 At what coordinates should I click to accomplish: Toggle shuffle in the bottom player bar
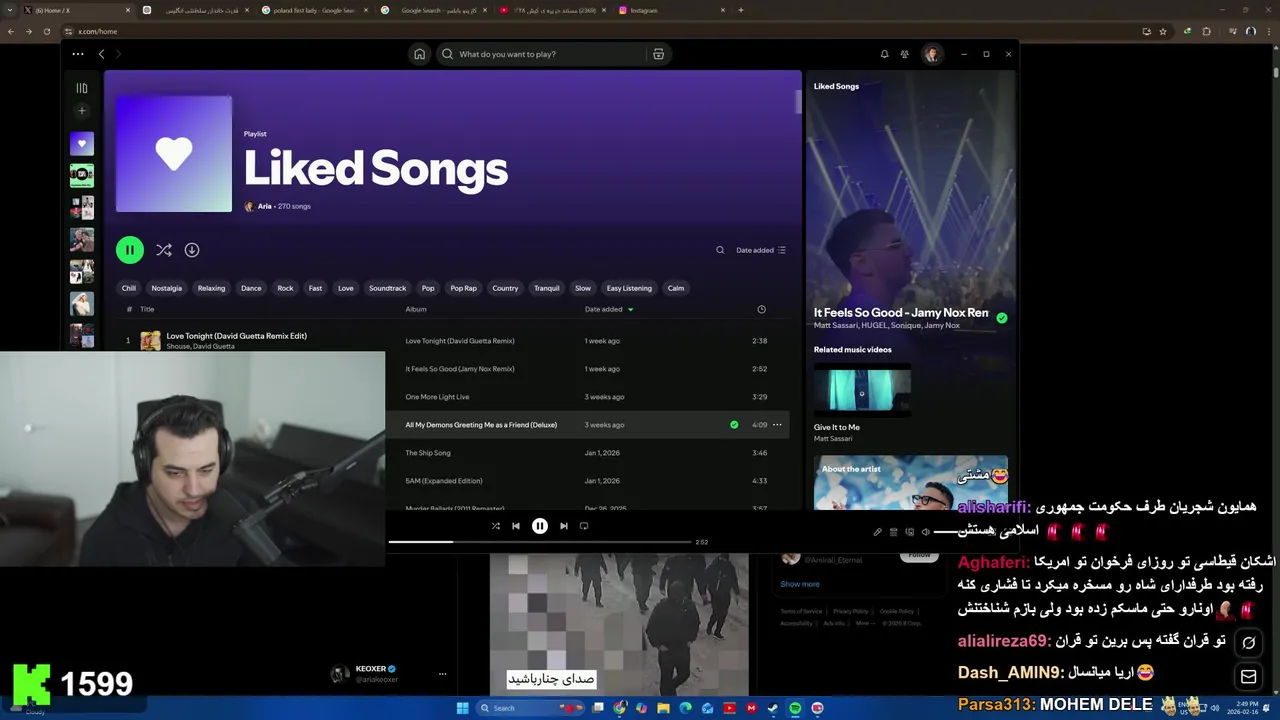(495, 526)
